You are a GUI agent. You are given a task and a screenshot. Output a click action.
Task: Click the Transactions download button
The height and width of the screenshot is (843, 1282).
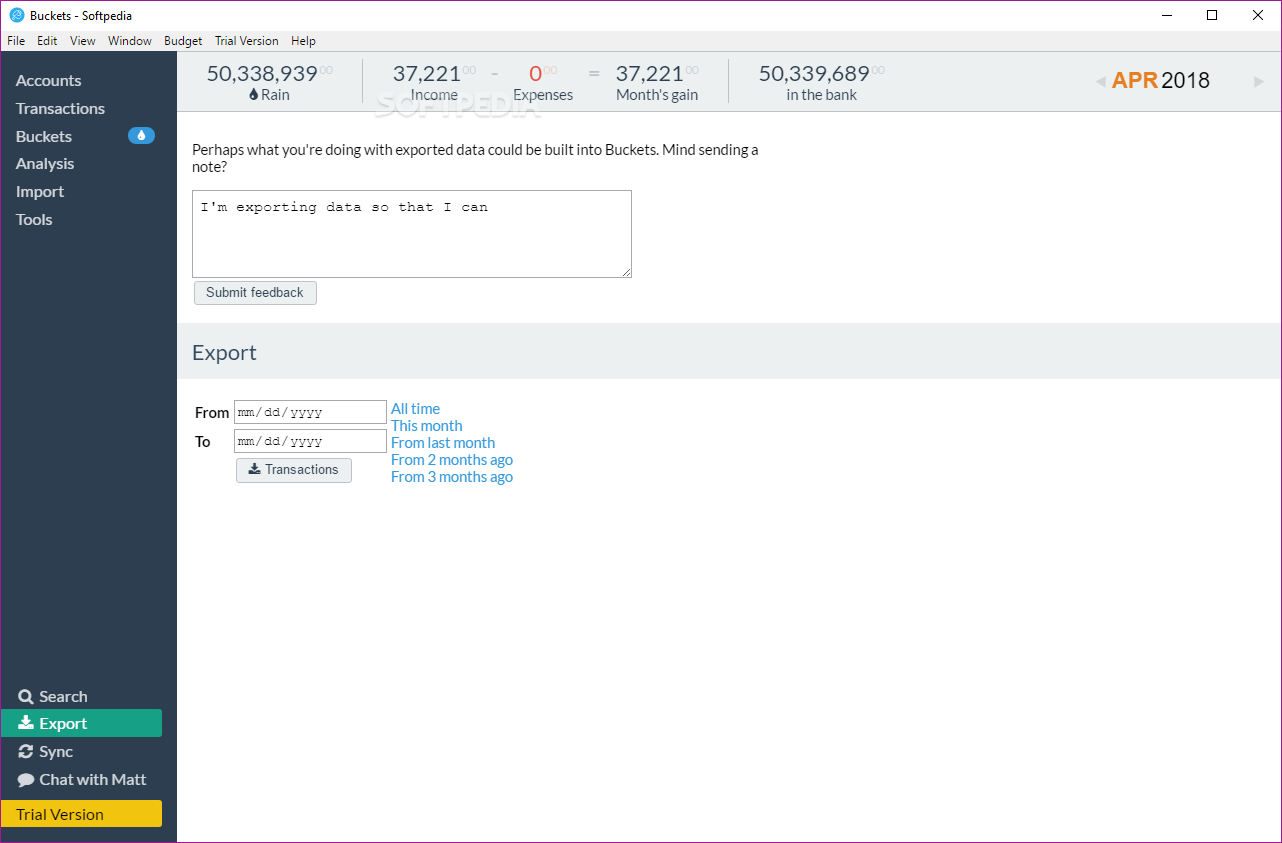click(x=294, y=470)
